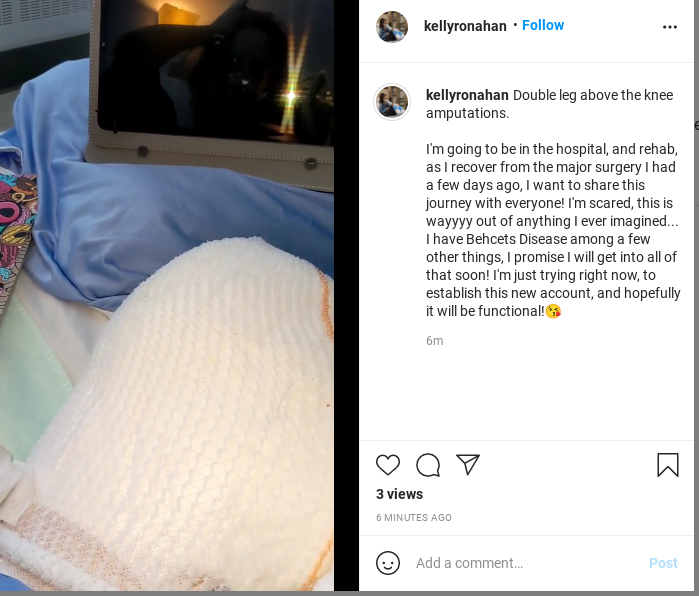Open the 6 MINUTES AGO post date

(x=414, y=518)
